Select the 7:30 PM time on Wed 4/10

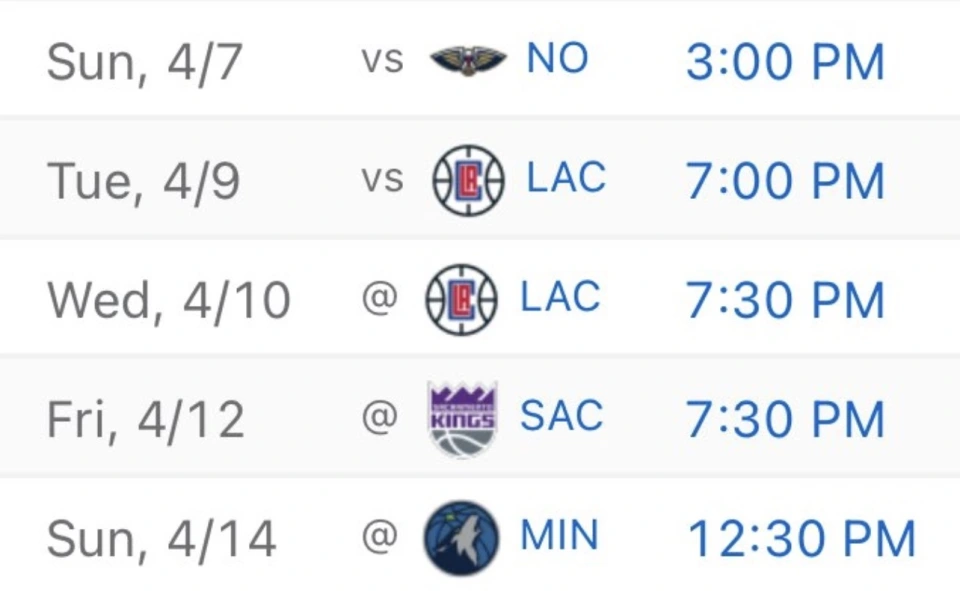(786, 300)
